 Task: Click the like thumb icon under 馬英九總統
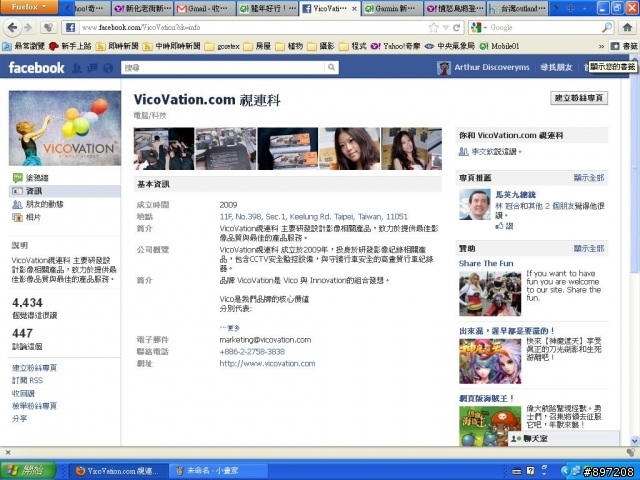pyautogui.click(x=499, y=226)
